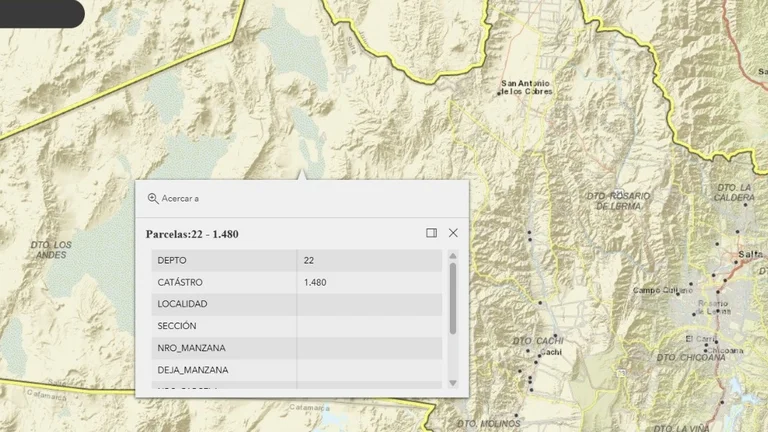Click the NRO_MANZANA attribute row

pos(297,348)
